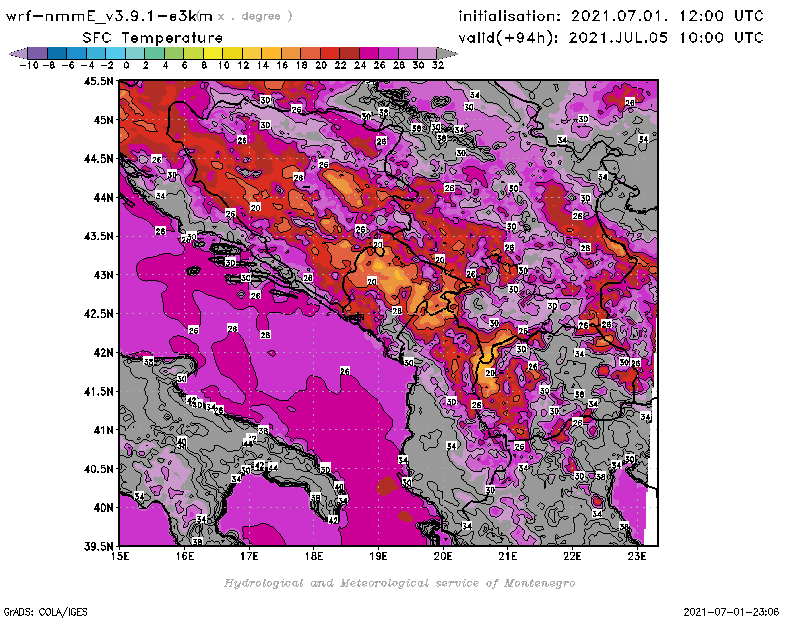Click the 21E longitude axis label
Image resolution: width=800 pixels, height=618 pixels.
[x=508, y=556]
